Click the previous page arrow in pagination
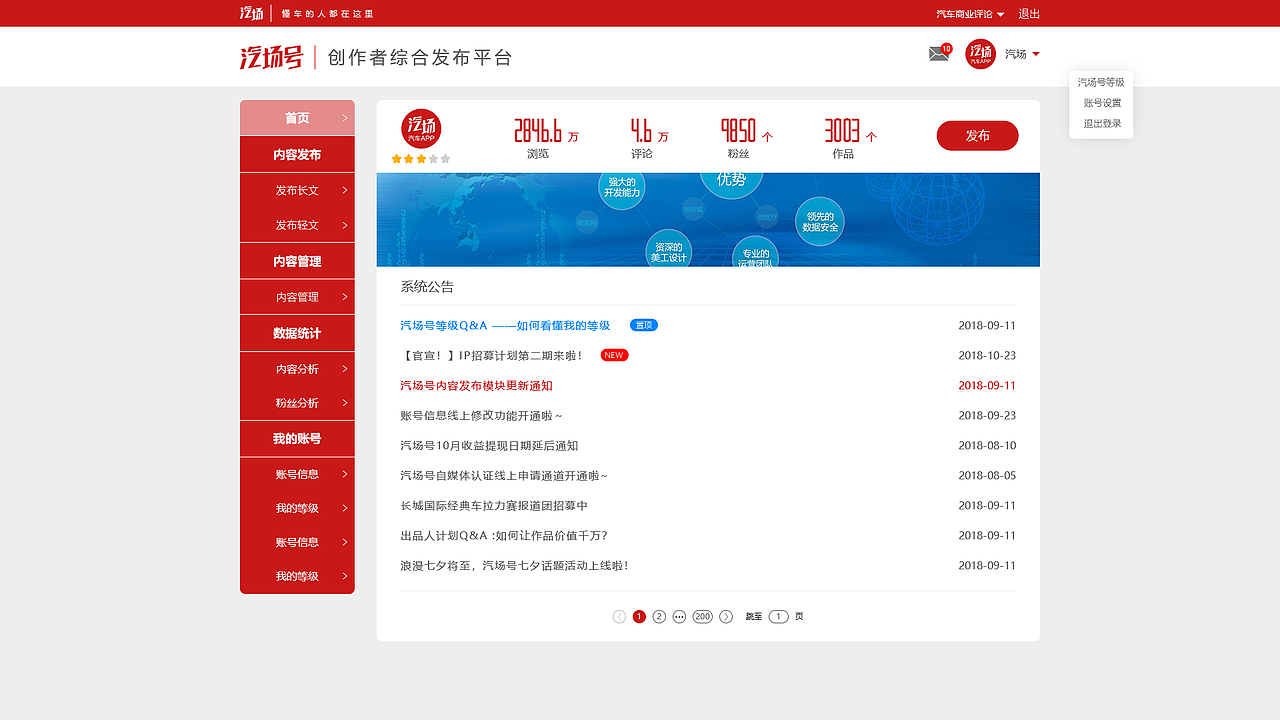The height and width of the screenshot is (720, 1280). tap(619, 616)
